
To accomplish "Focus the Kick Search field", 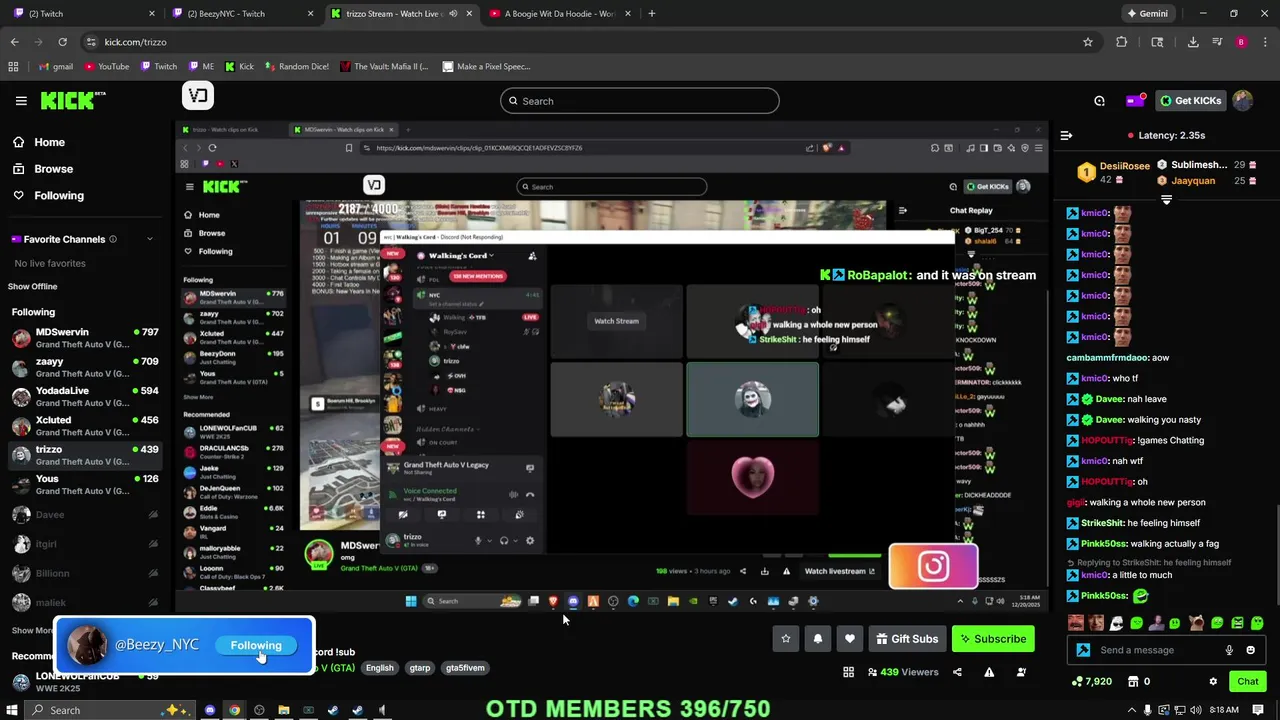I will [x=640, y=101].
